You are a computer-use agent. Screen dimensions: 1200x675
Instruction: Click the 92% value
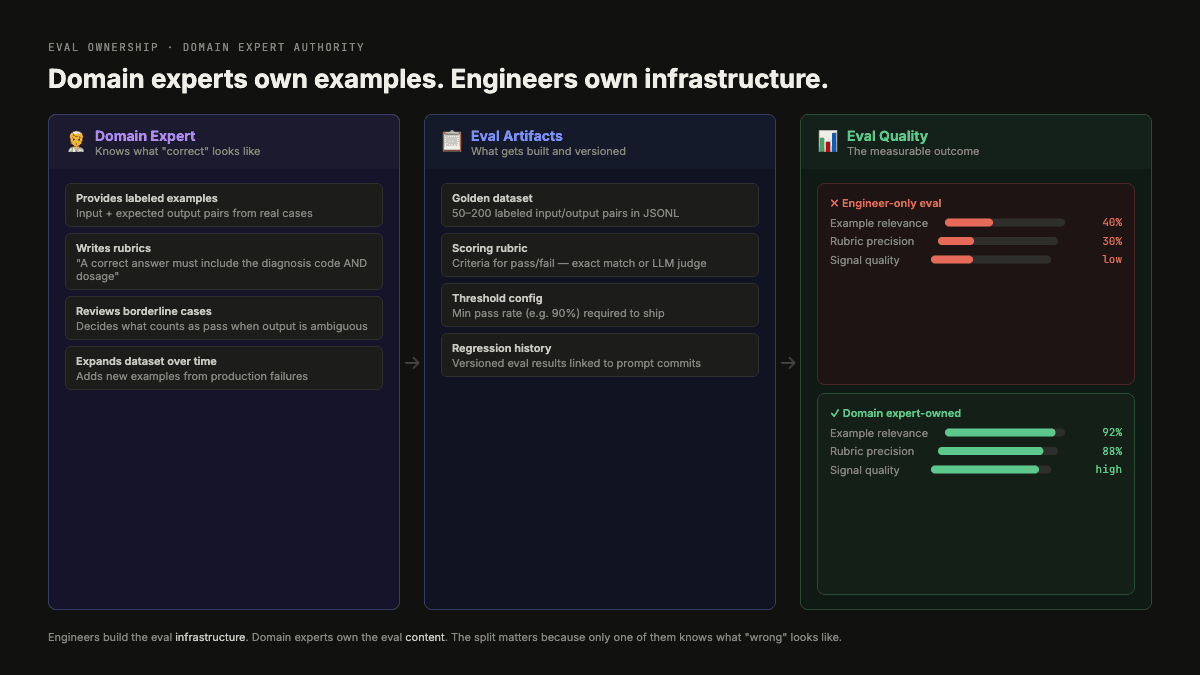1112,432
